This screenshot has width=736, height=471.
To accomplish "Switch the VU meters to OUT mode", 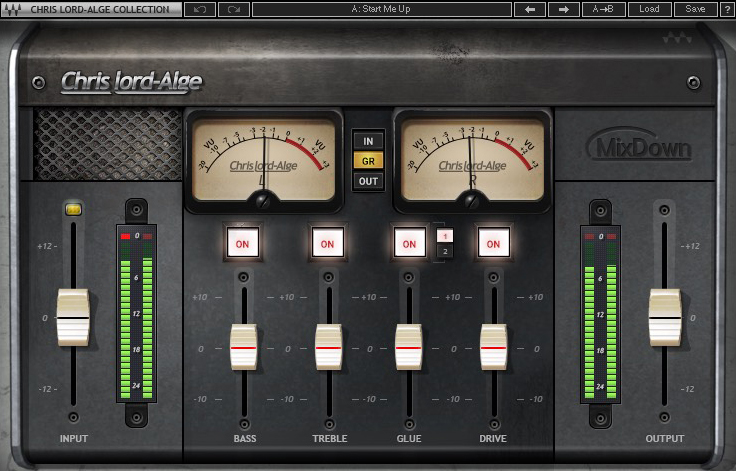I will [368, 181].
